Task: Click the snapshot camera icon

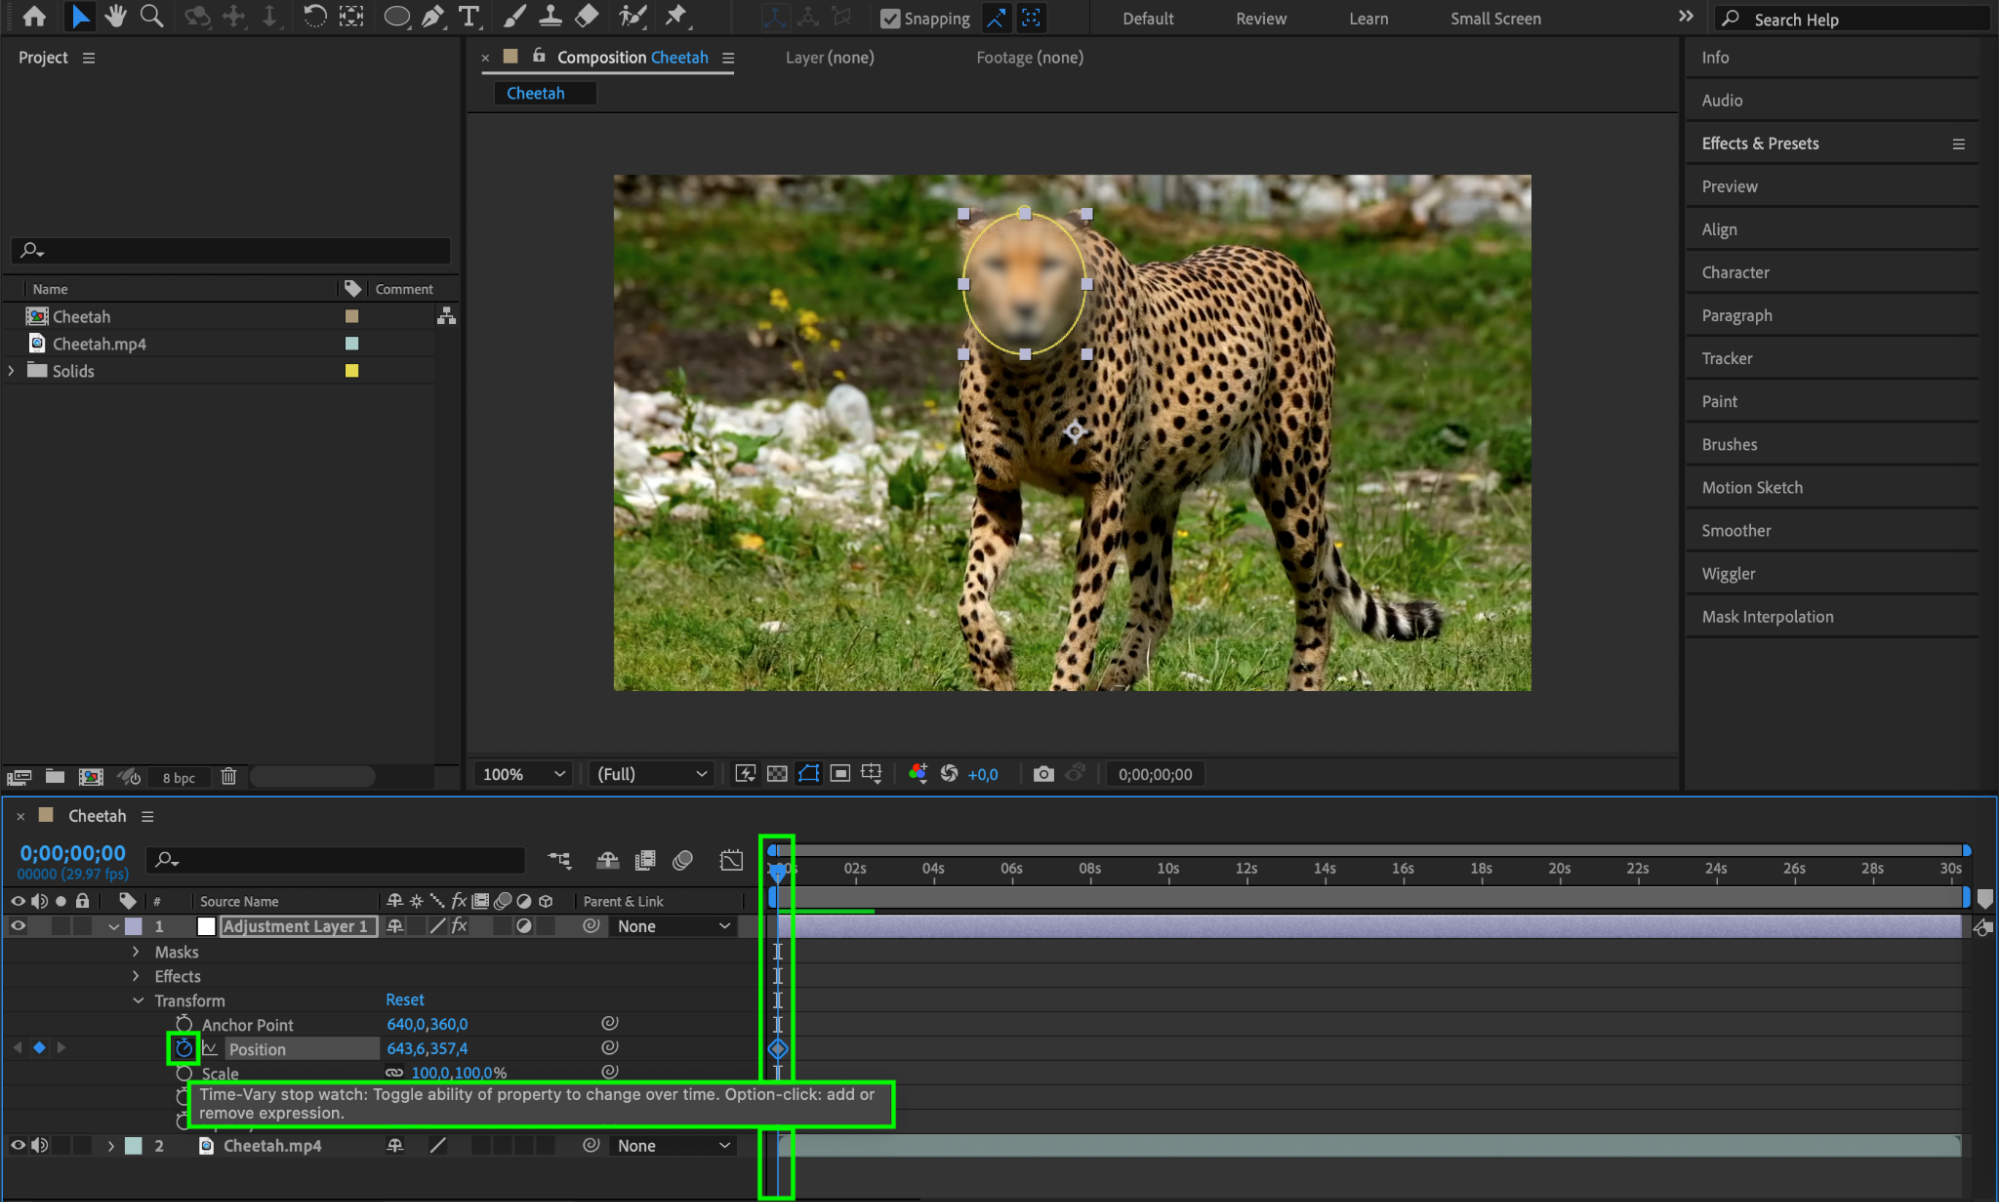Action: [x=1043, y=774]
